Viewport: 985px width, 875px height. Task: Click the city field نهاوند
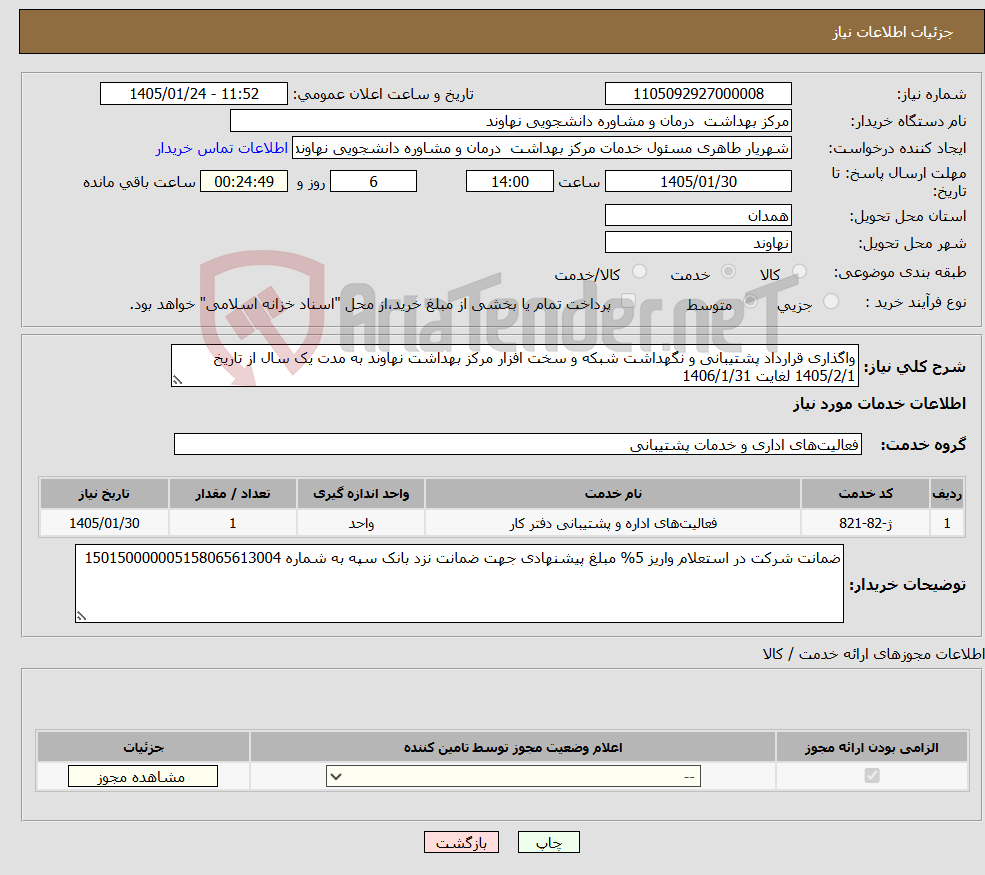[x=698, y=242]
